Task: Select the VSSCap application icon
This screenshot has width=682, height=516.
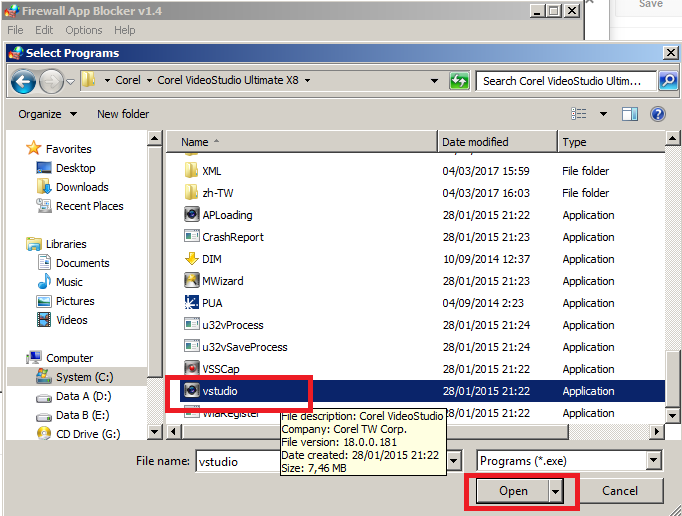Action: (191, 369)
